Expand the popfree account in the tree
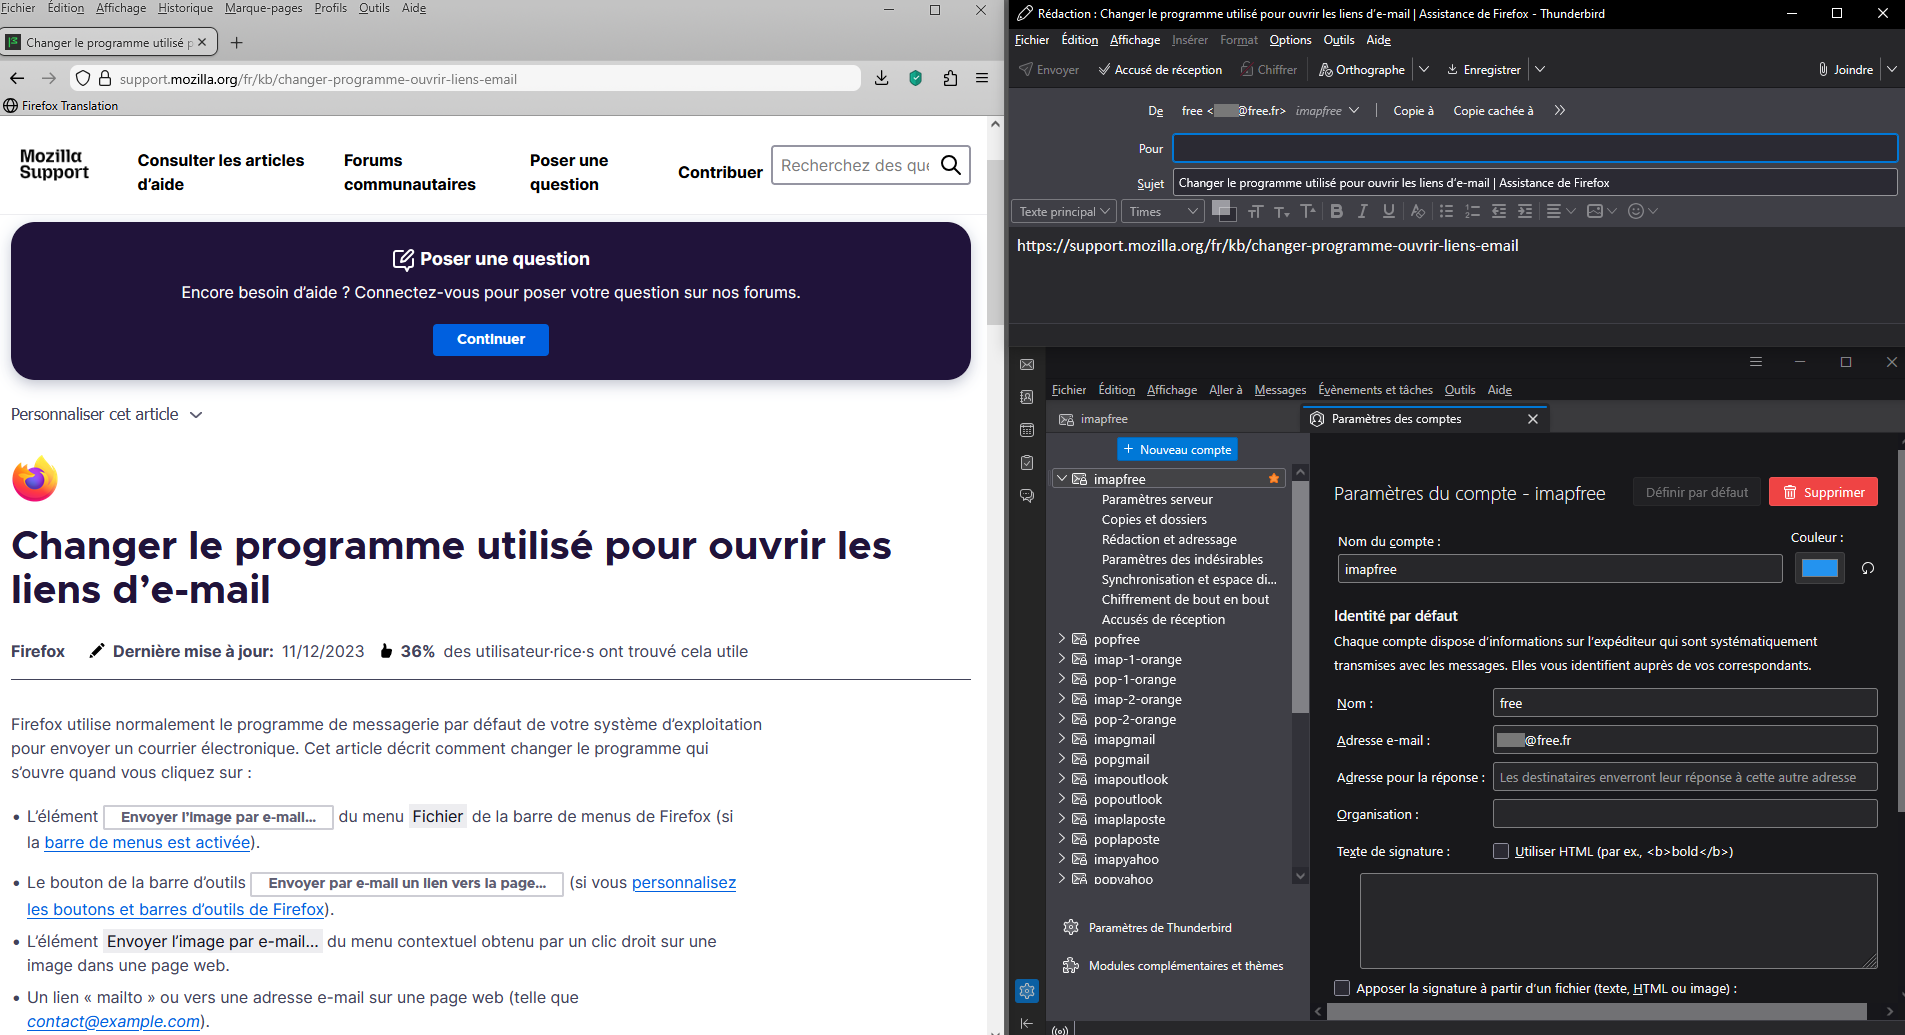The width and height of the screenshot is (1905, 1035). [1062, 639]
